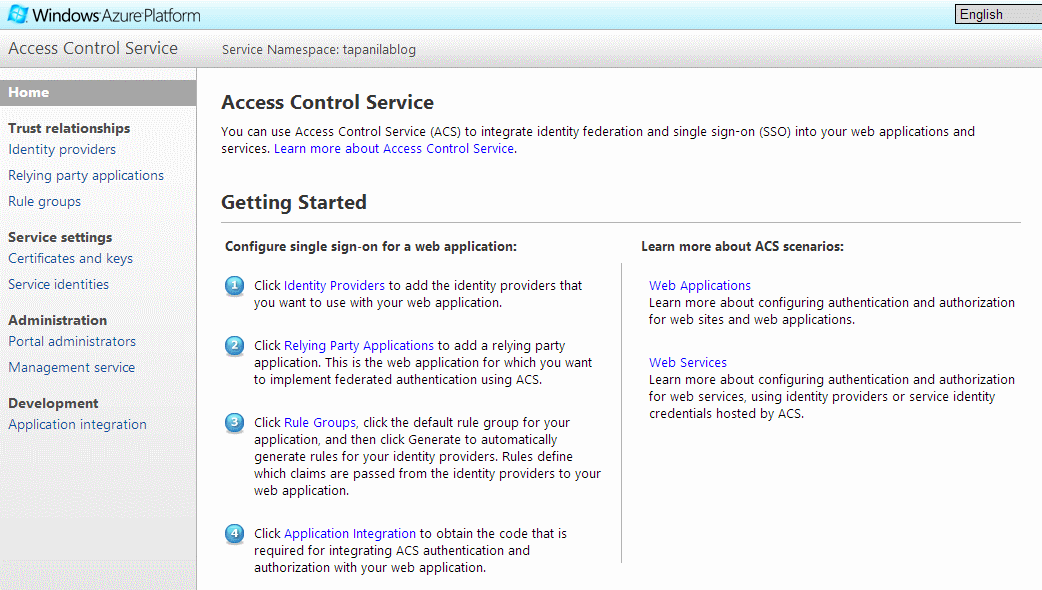The height and width of the screenshot is (590, 1042).
Task: Click Configure single sign-on for a web application text
Action: 371,246
